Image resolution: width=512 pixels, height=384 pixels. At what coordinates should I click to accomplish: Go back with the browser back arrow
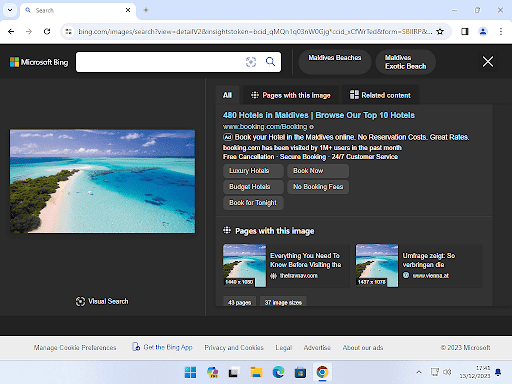11,32
